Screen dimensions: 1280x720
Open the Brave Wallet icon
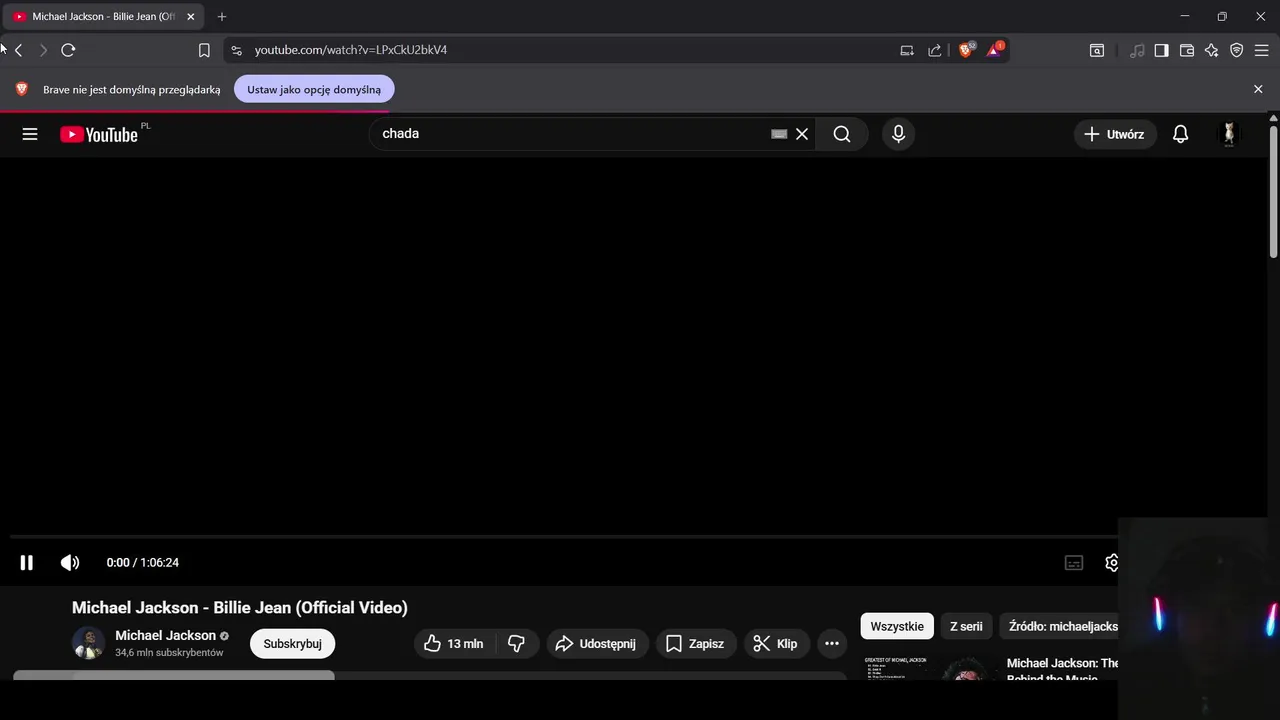coord(1187,50)
